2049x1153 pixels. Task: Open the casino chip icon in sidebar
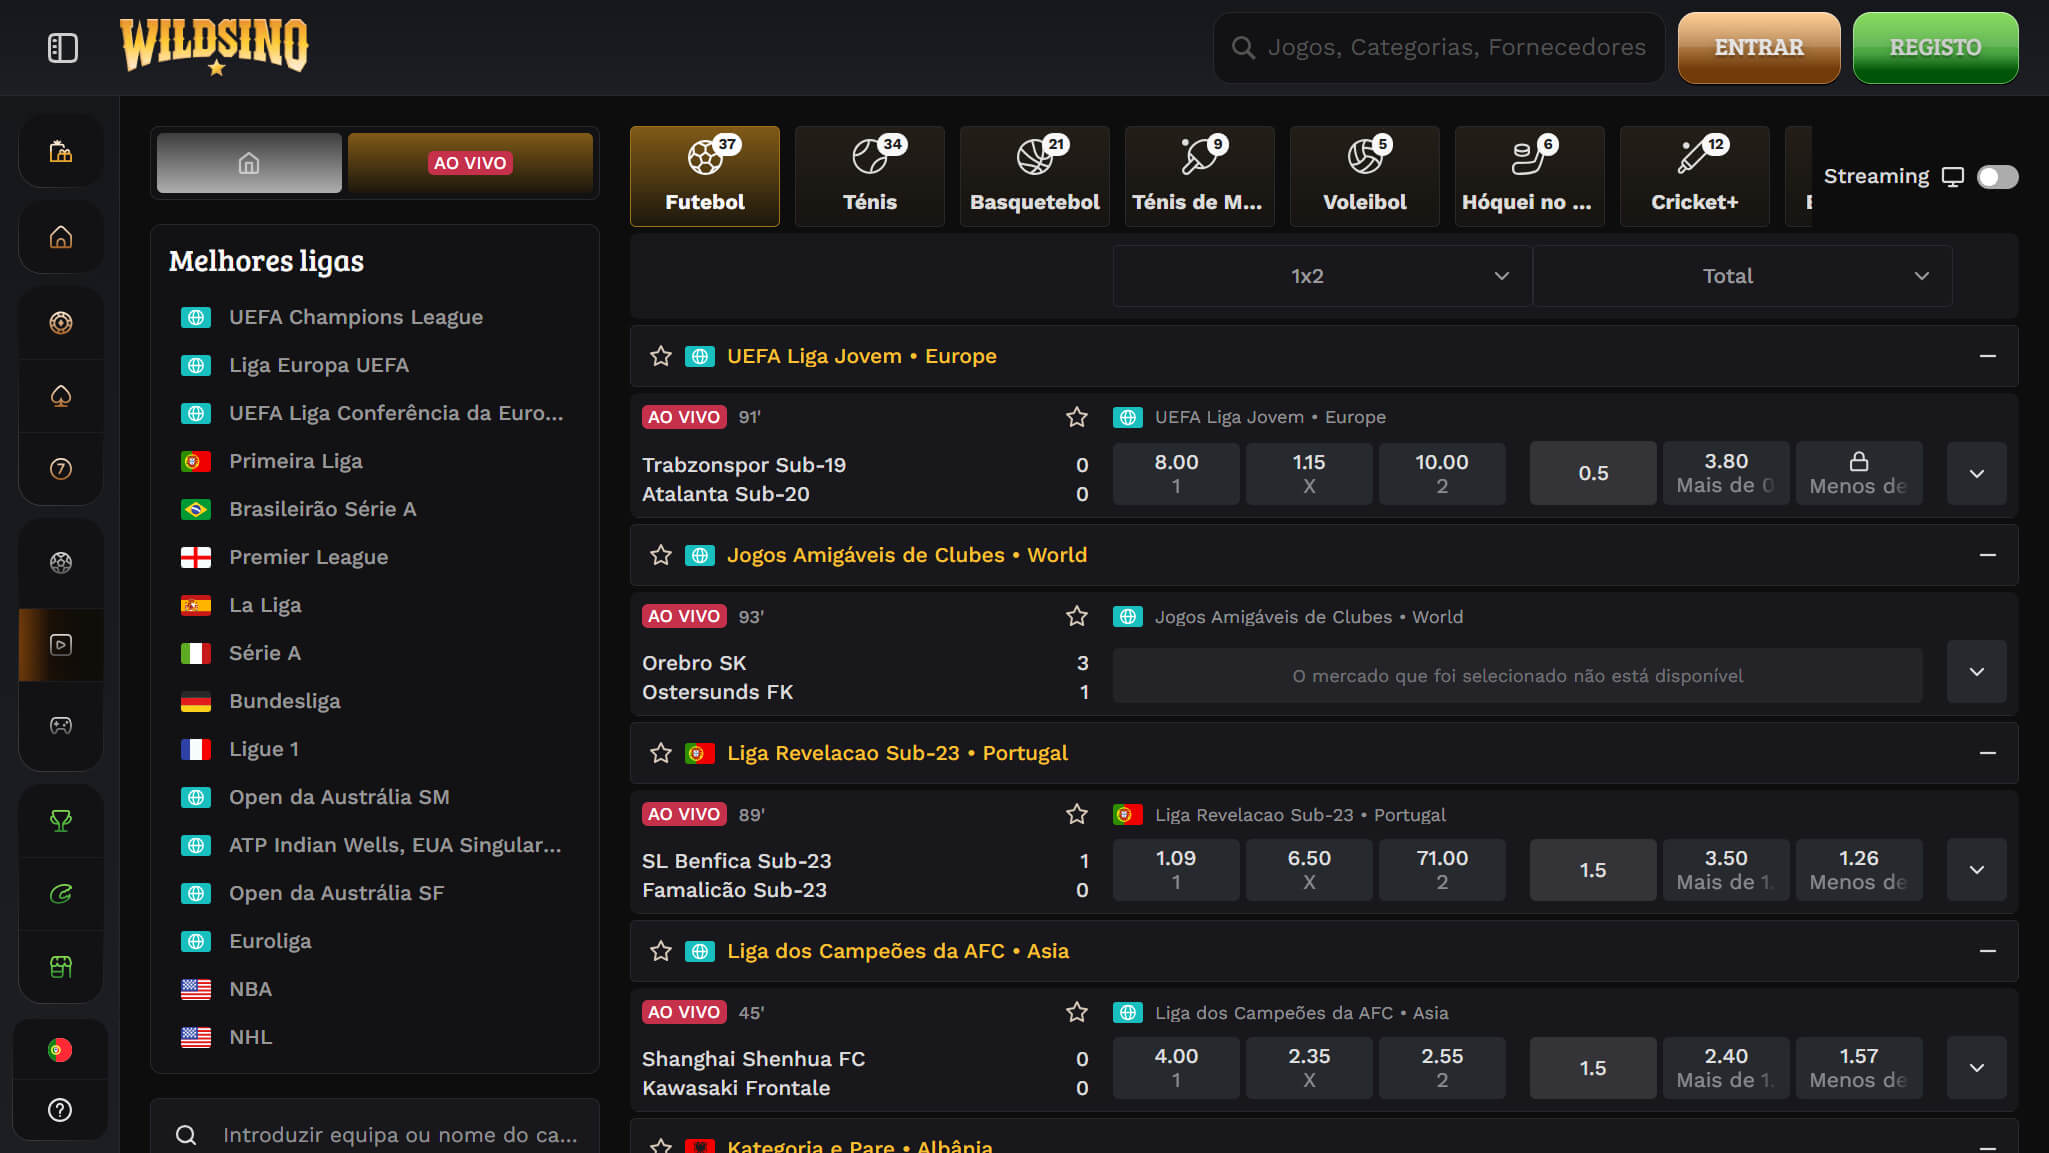pos(60,322)
